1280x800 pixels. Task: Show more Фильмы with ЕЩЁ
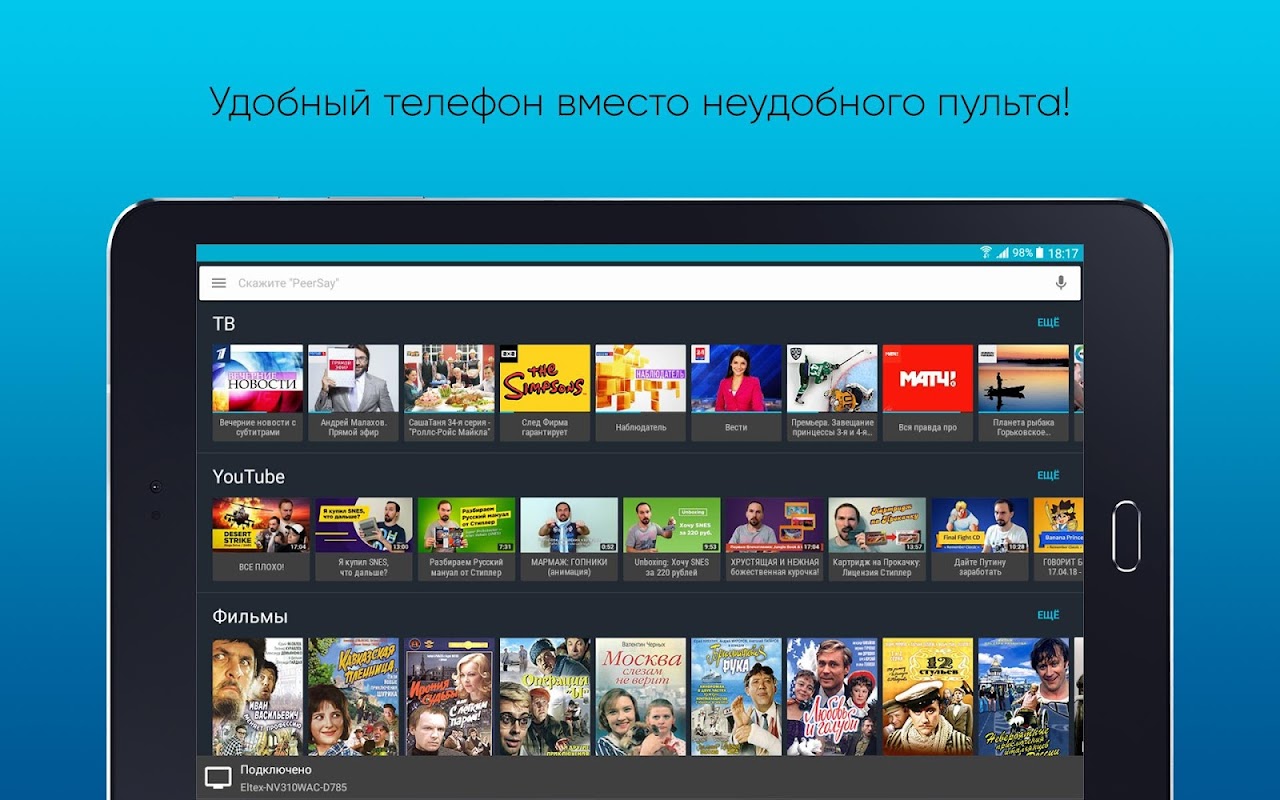[1048, 616]
